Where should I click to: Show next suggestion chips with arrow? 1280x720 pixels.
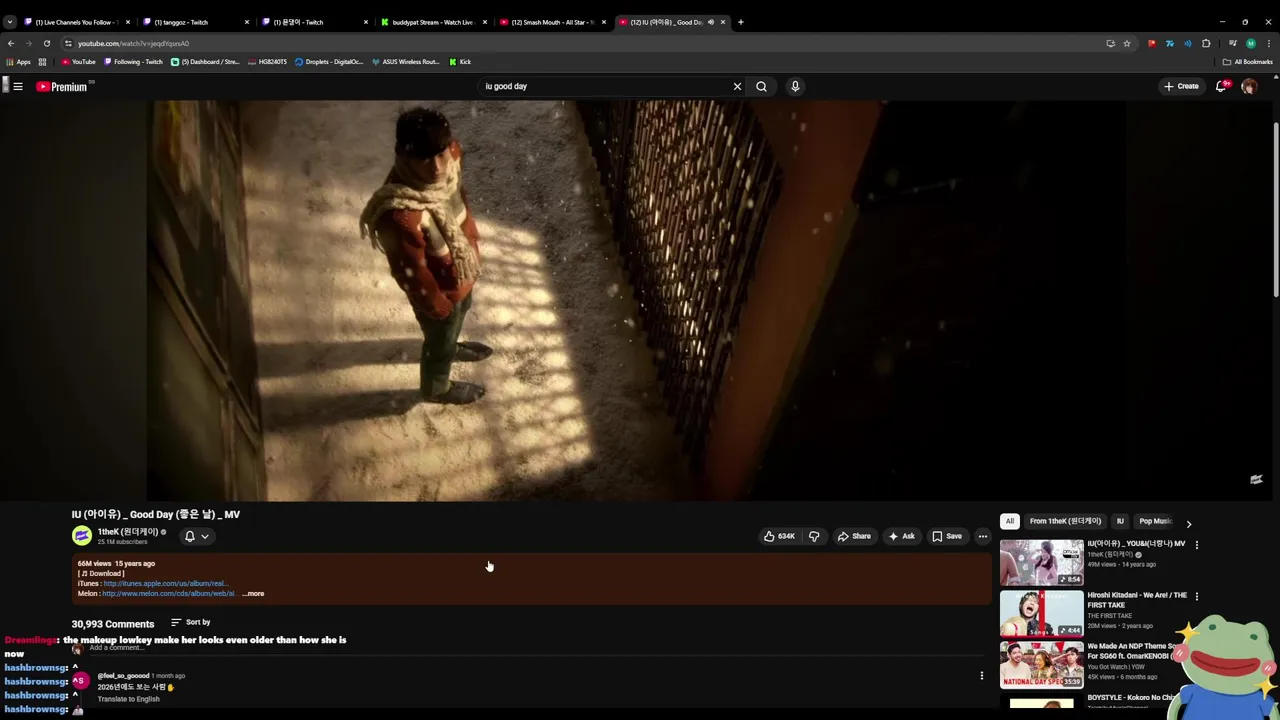1188,523
